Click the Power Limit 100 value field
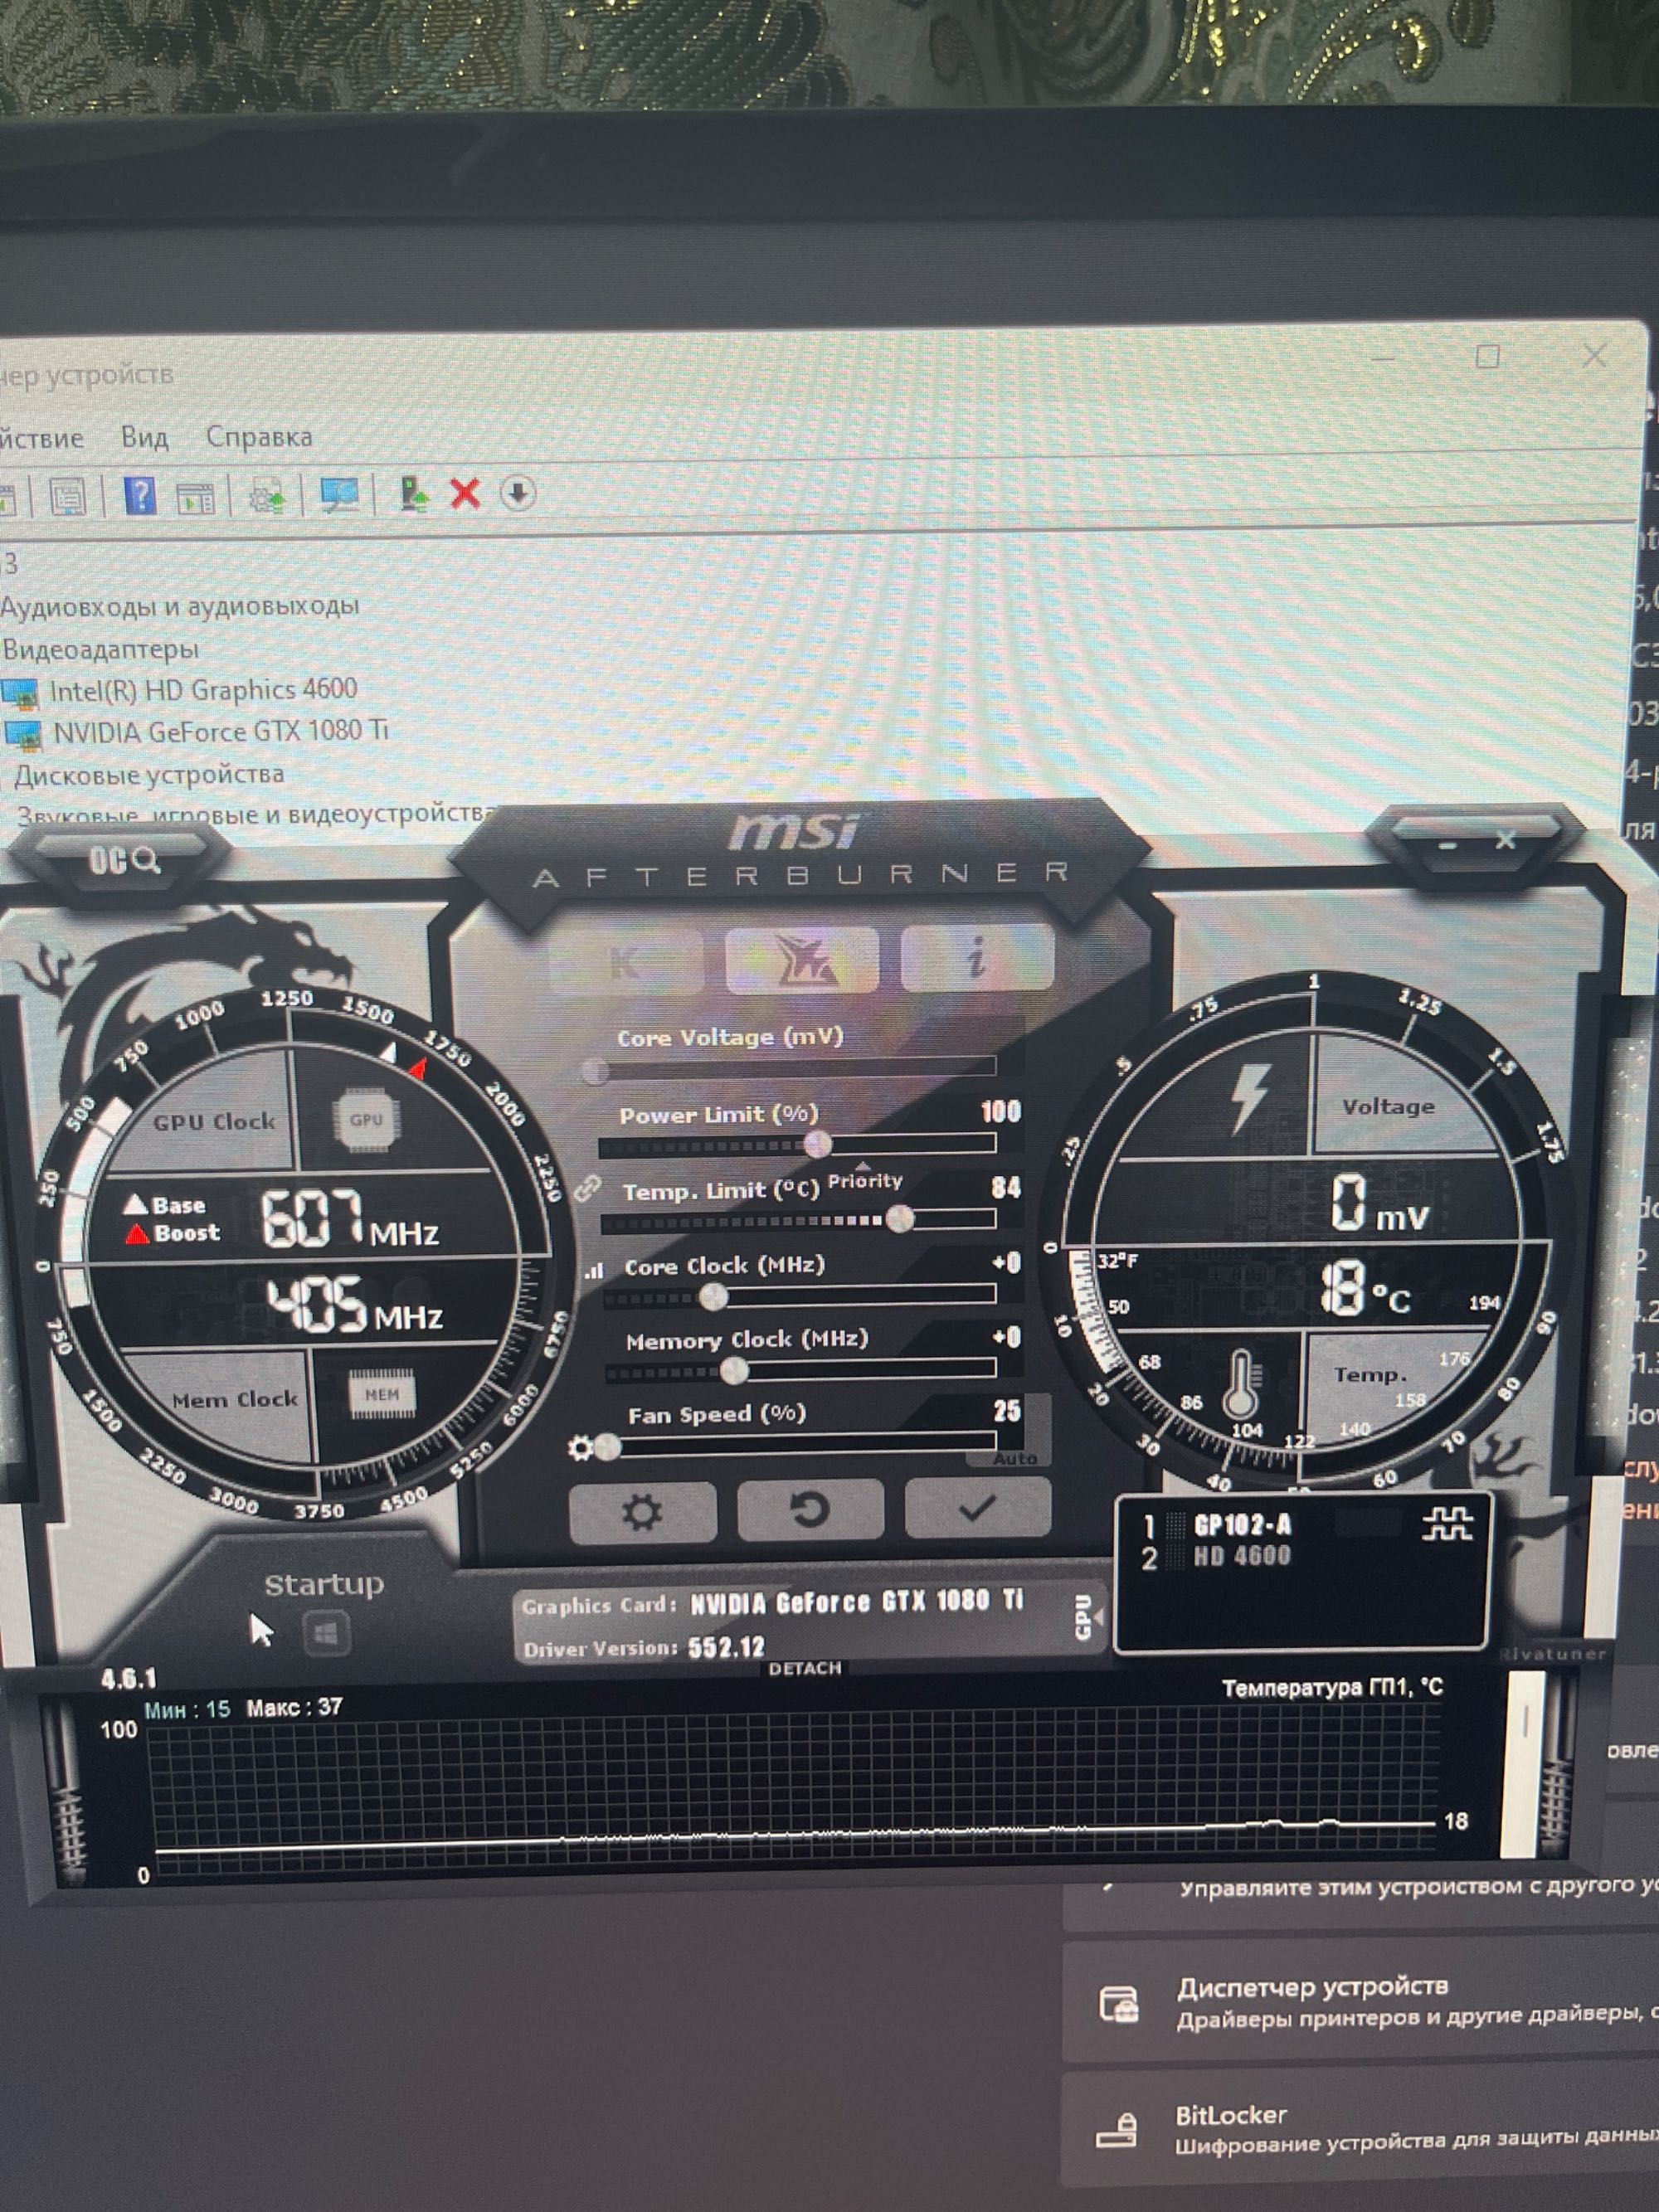1659x2212 pixels. (x=1001, y=1111)
